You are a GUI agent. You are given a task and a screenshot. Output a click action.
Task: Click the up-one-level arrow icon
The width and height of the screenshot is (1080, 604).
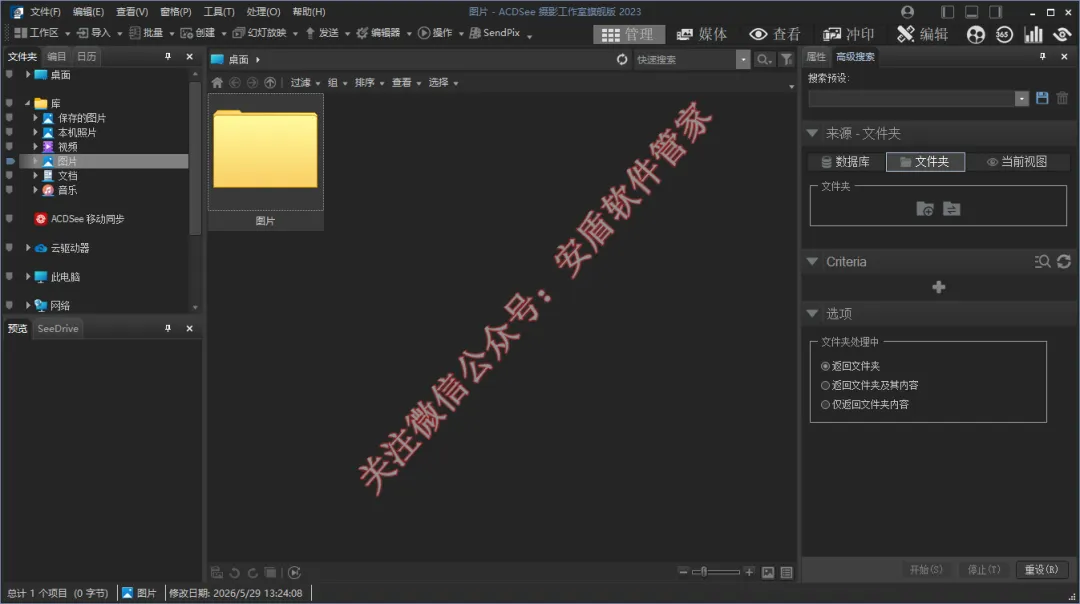coord(270,83)
